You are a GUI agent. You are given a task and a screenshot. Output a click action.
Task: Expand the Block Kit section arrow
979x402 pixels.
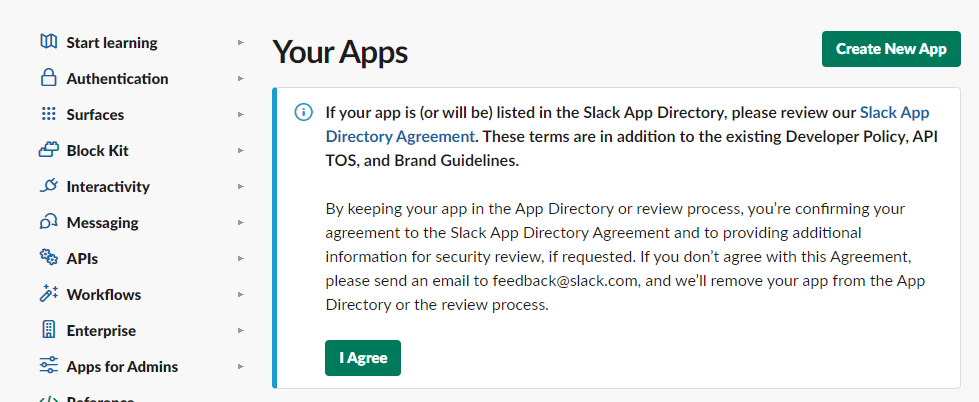tap(241, 150)
